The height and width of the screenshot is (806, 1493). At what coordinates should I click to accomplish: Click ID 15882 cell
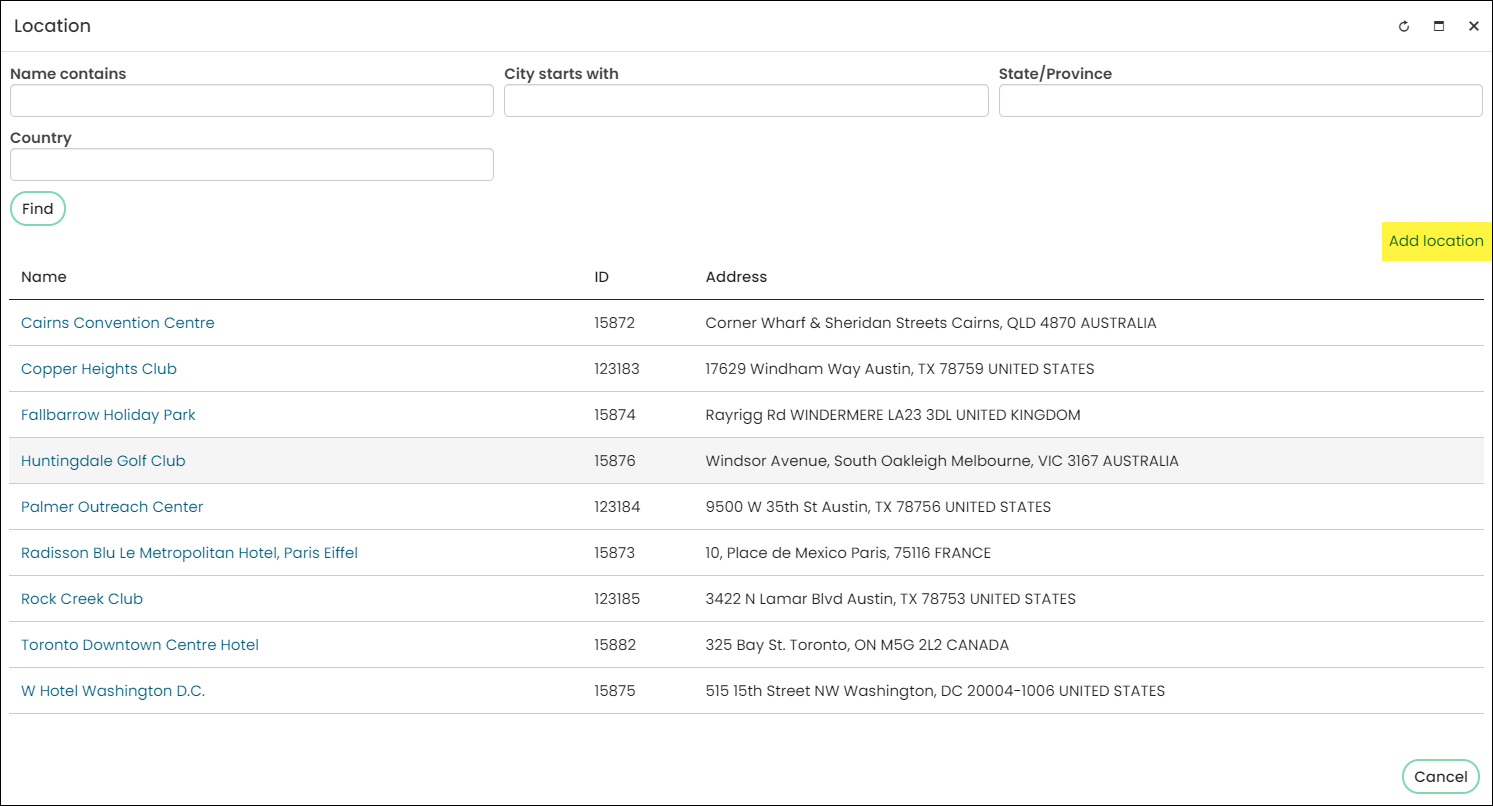[x=614, y=645]
